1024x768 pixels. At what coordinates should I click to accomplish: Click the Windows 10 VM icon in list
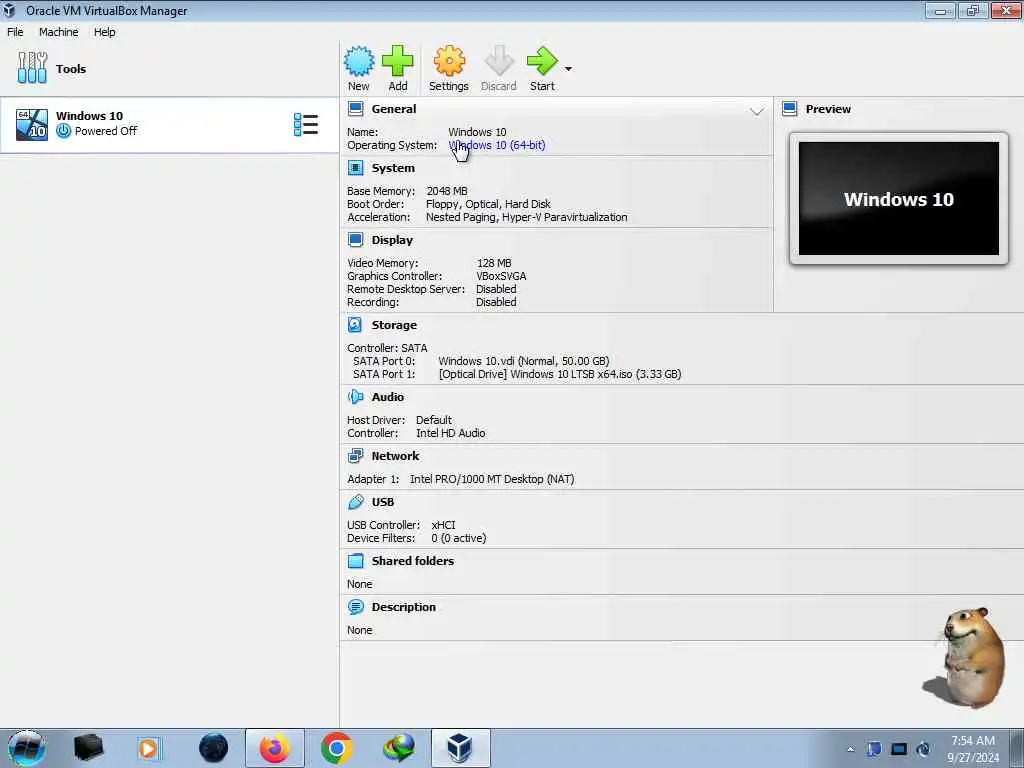click(x=32, y=125)
